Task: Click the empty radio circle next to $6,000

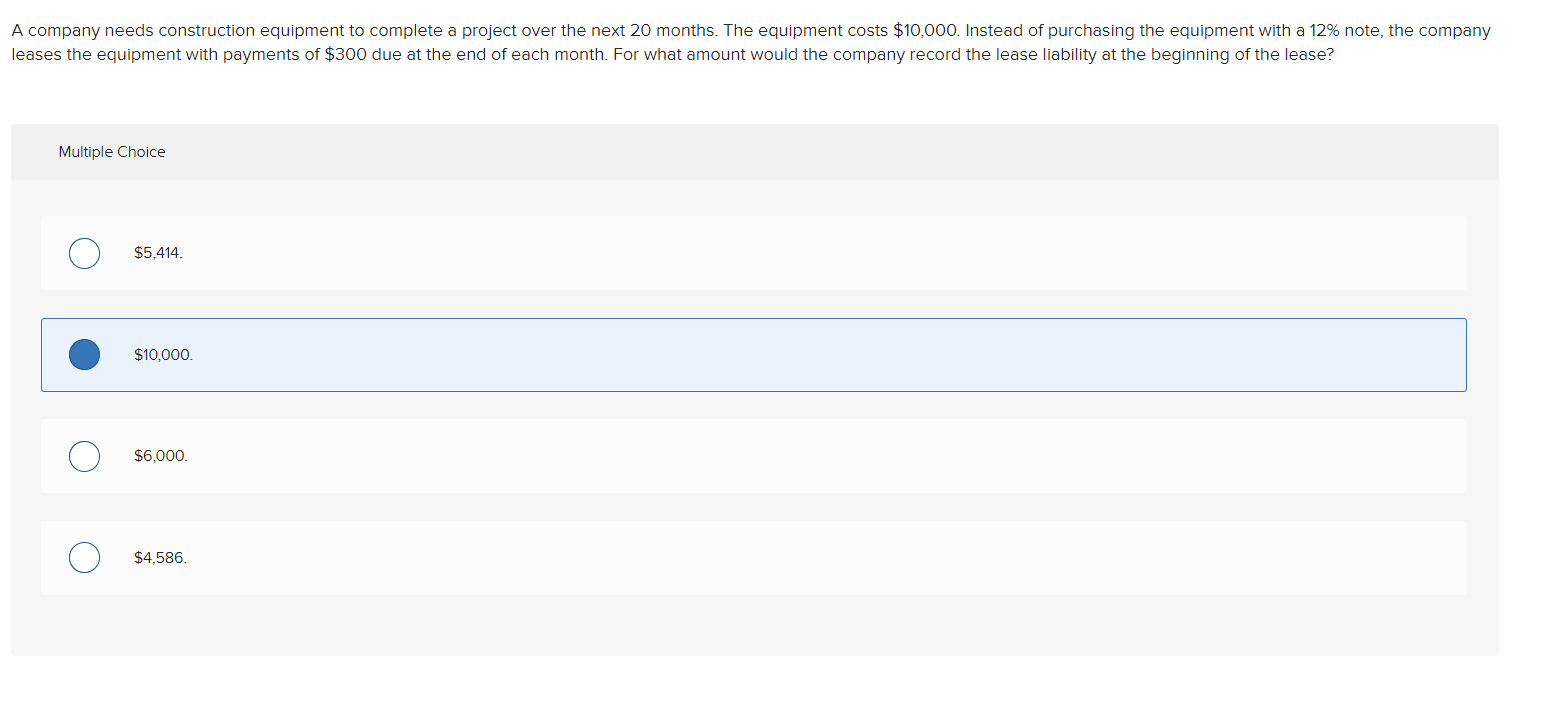Action: (x=84, y=456)
